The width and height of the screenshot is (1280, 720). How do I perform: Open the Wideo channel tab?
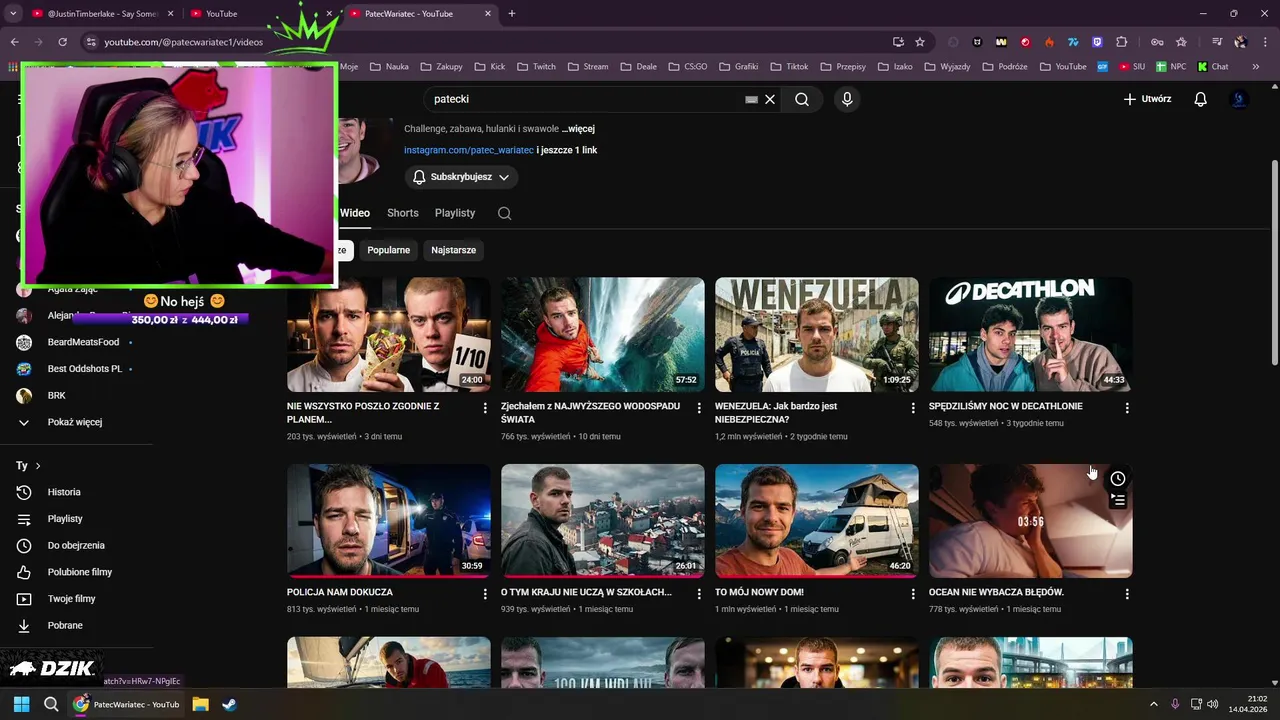(355, 213)
